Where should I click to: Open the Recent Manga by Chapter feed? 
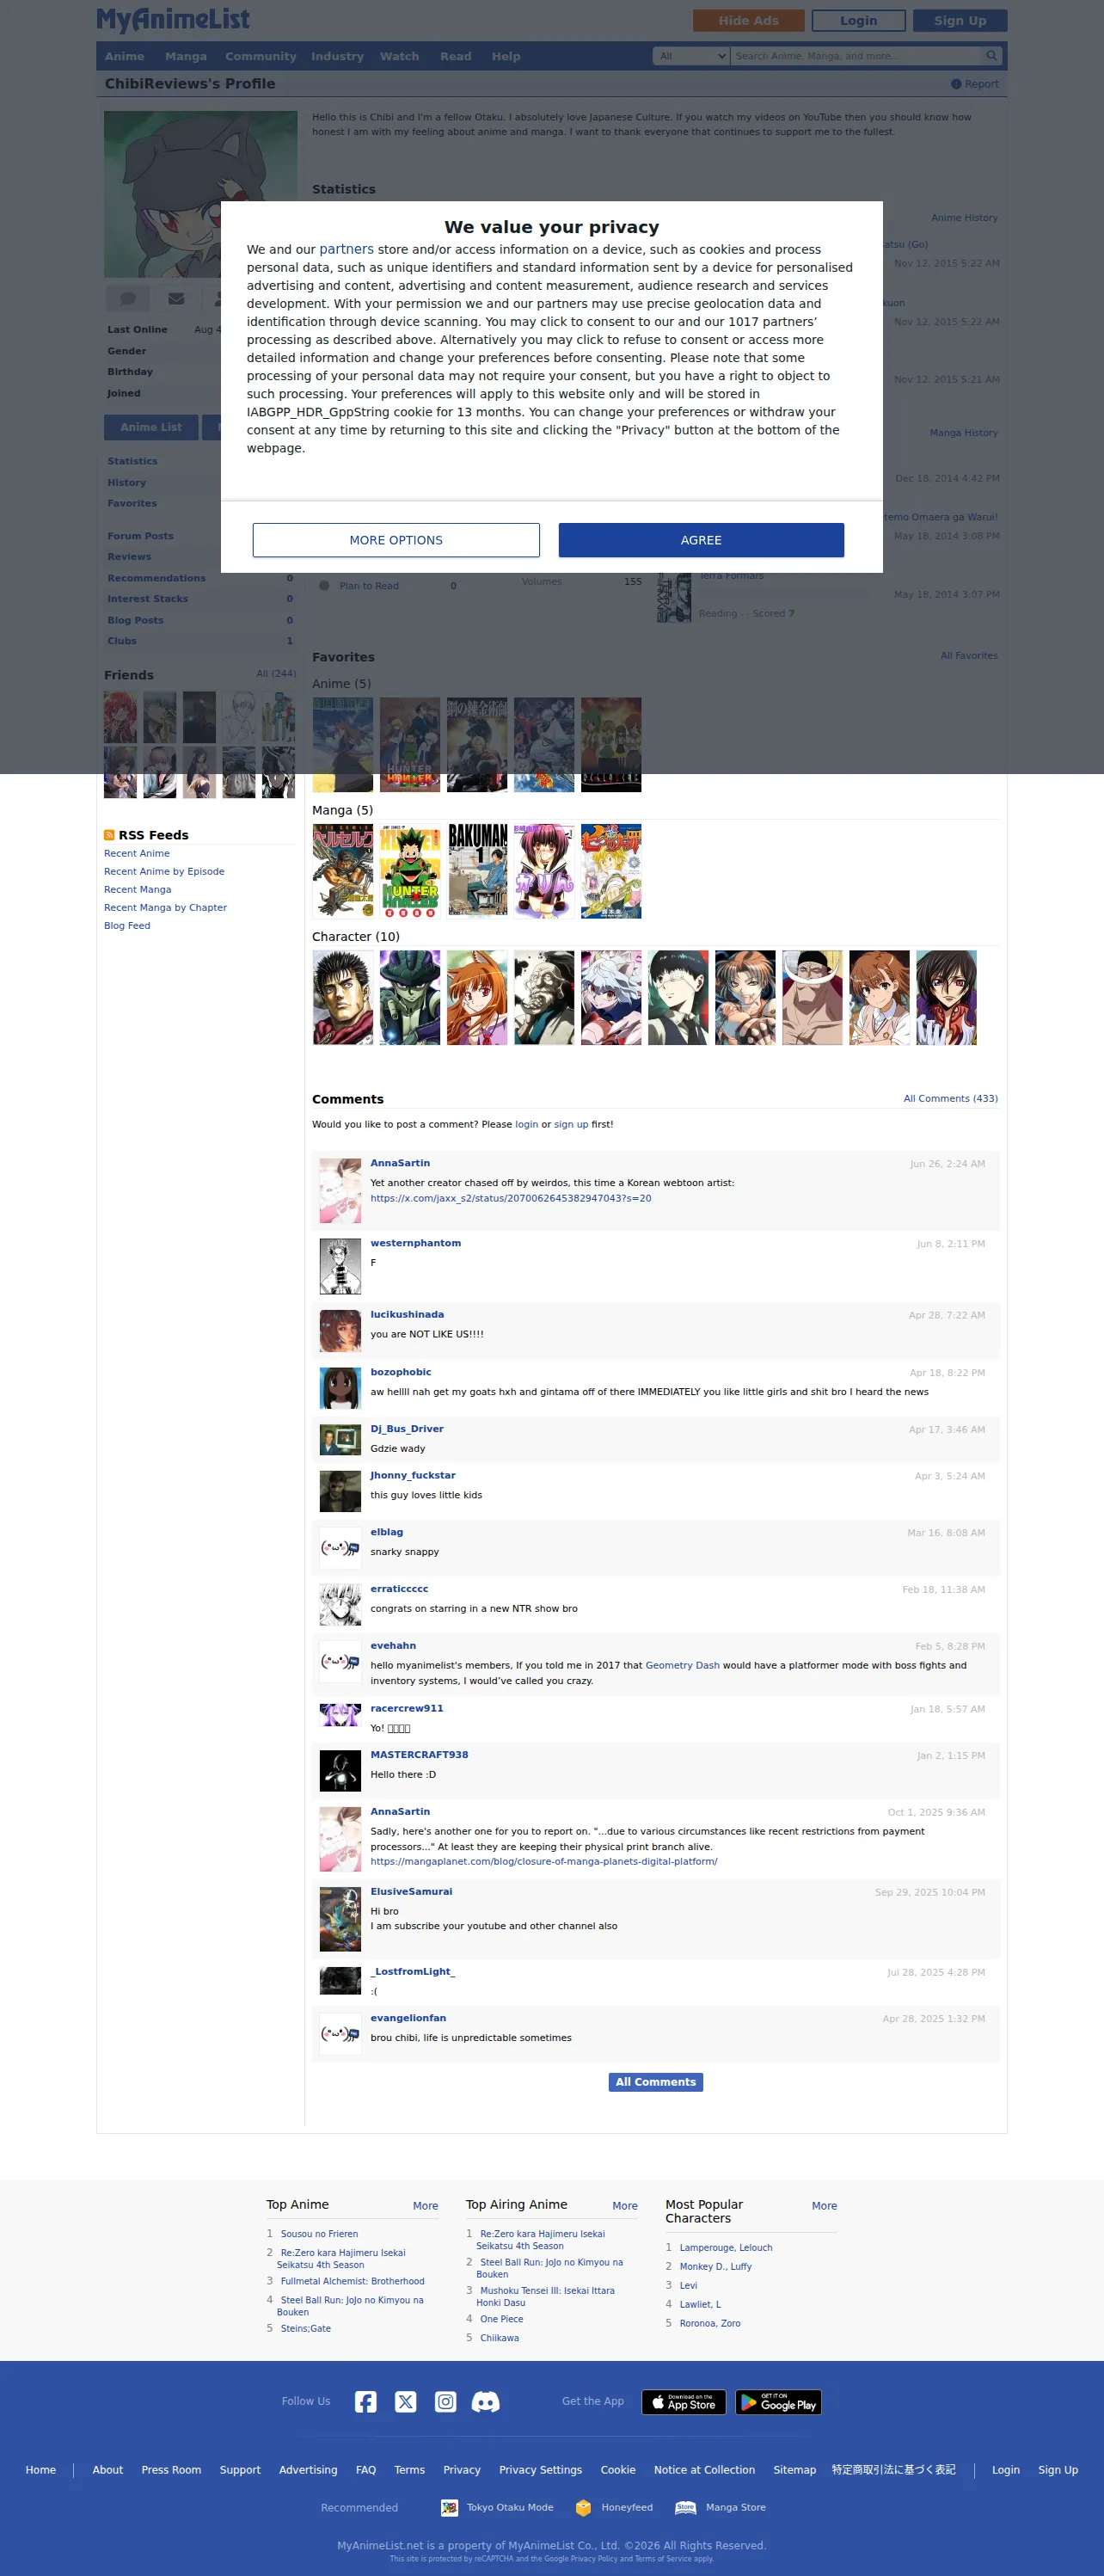[x=165, y=907]
